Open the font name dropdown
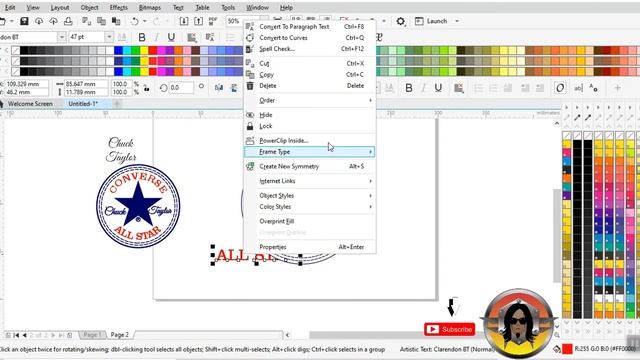Screen dimensions: 640x360 [x=62, y=37]
